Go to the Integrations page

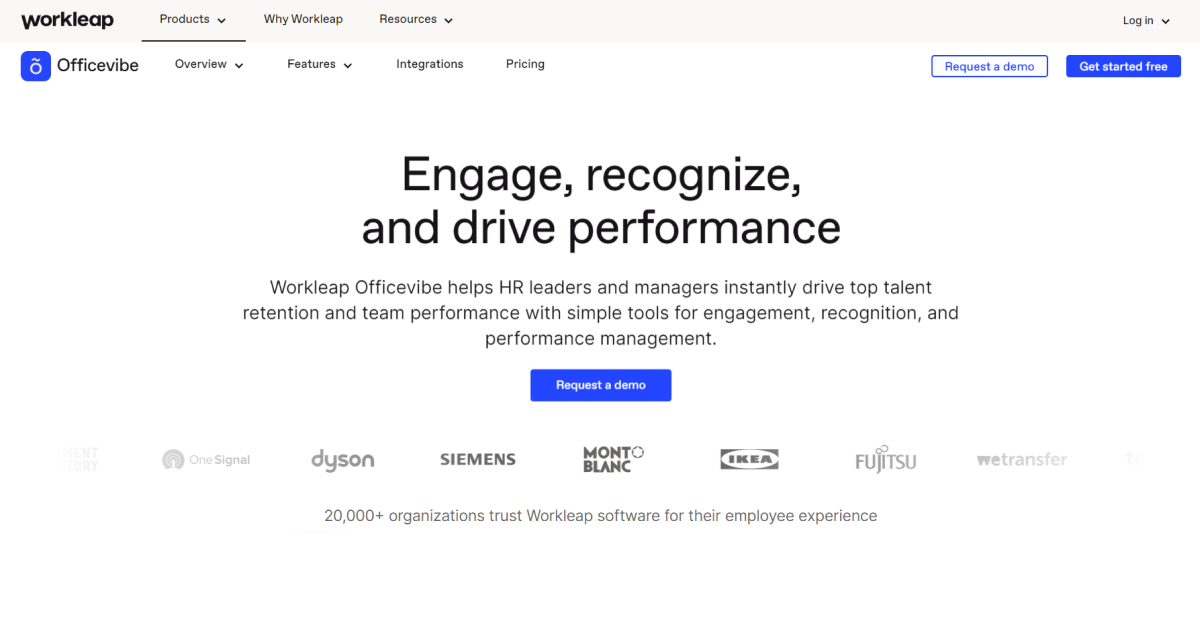[430, 64]
